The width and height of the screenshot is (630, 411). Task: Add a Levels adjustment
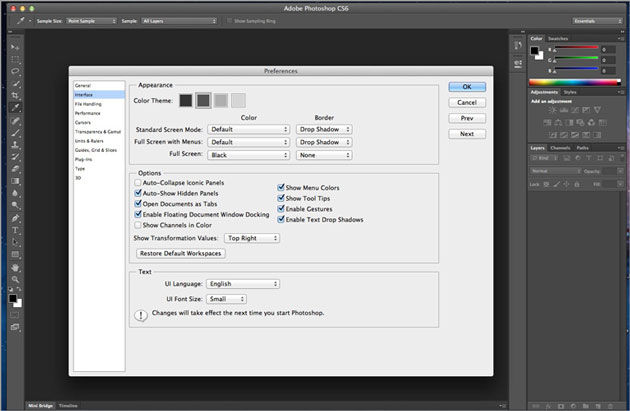pos(564,110)
